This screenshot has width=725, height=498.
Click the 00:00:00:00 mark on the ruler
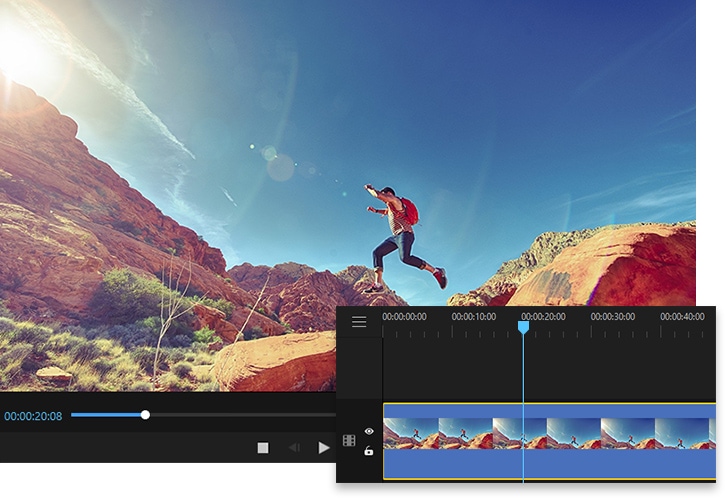click(x=404, y=317)
